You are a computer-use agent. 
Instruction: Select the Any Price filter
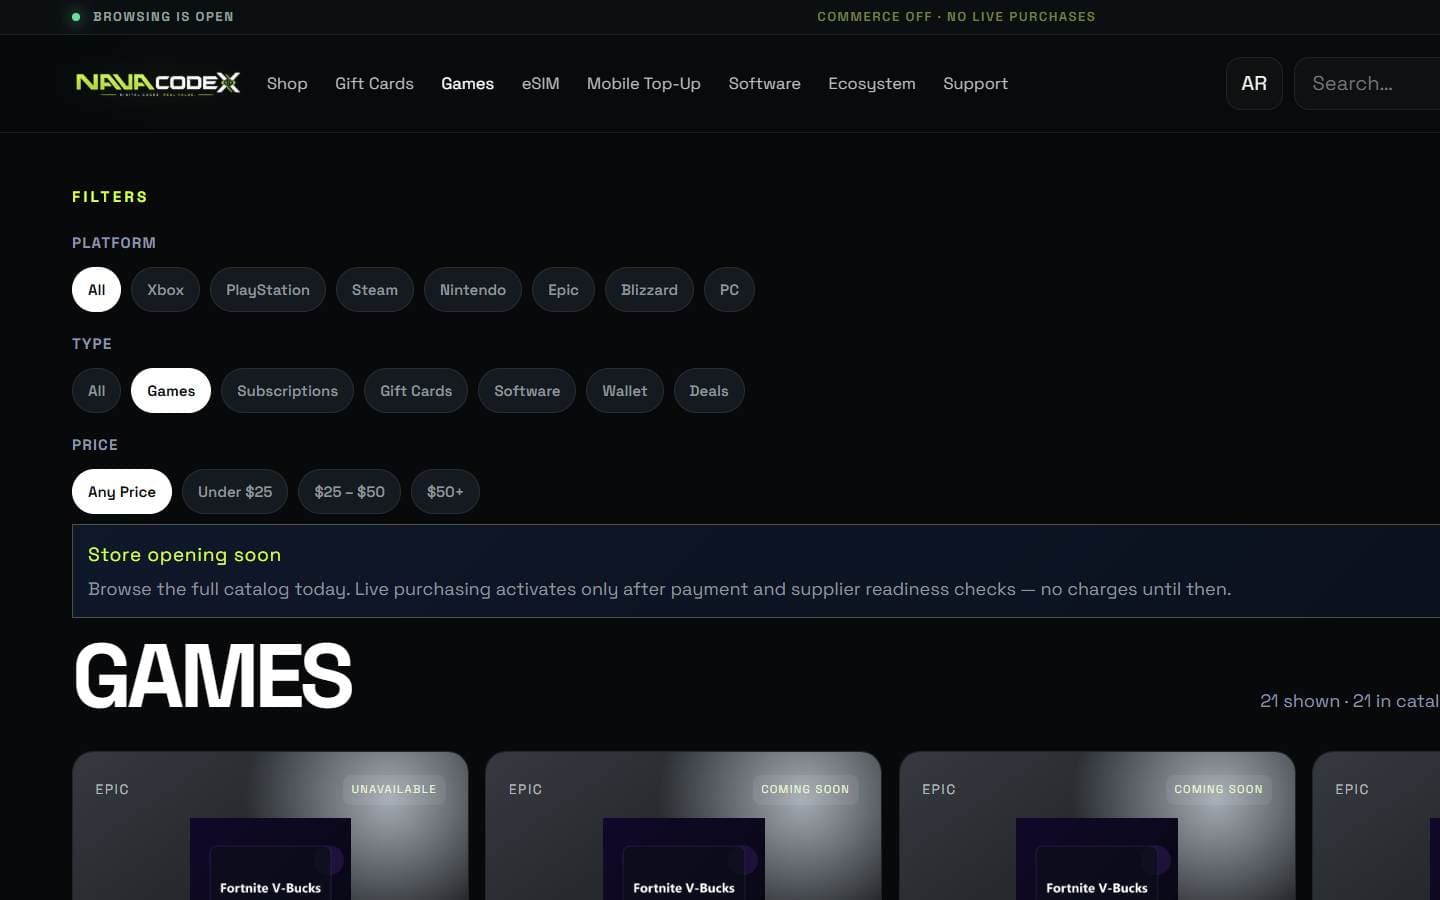coord(122,492)
